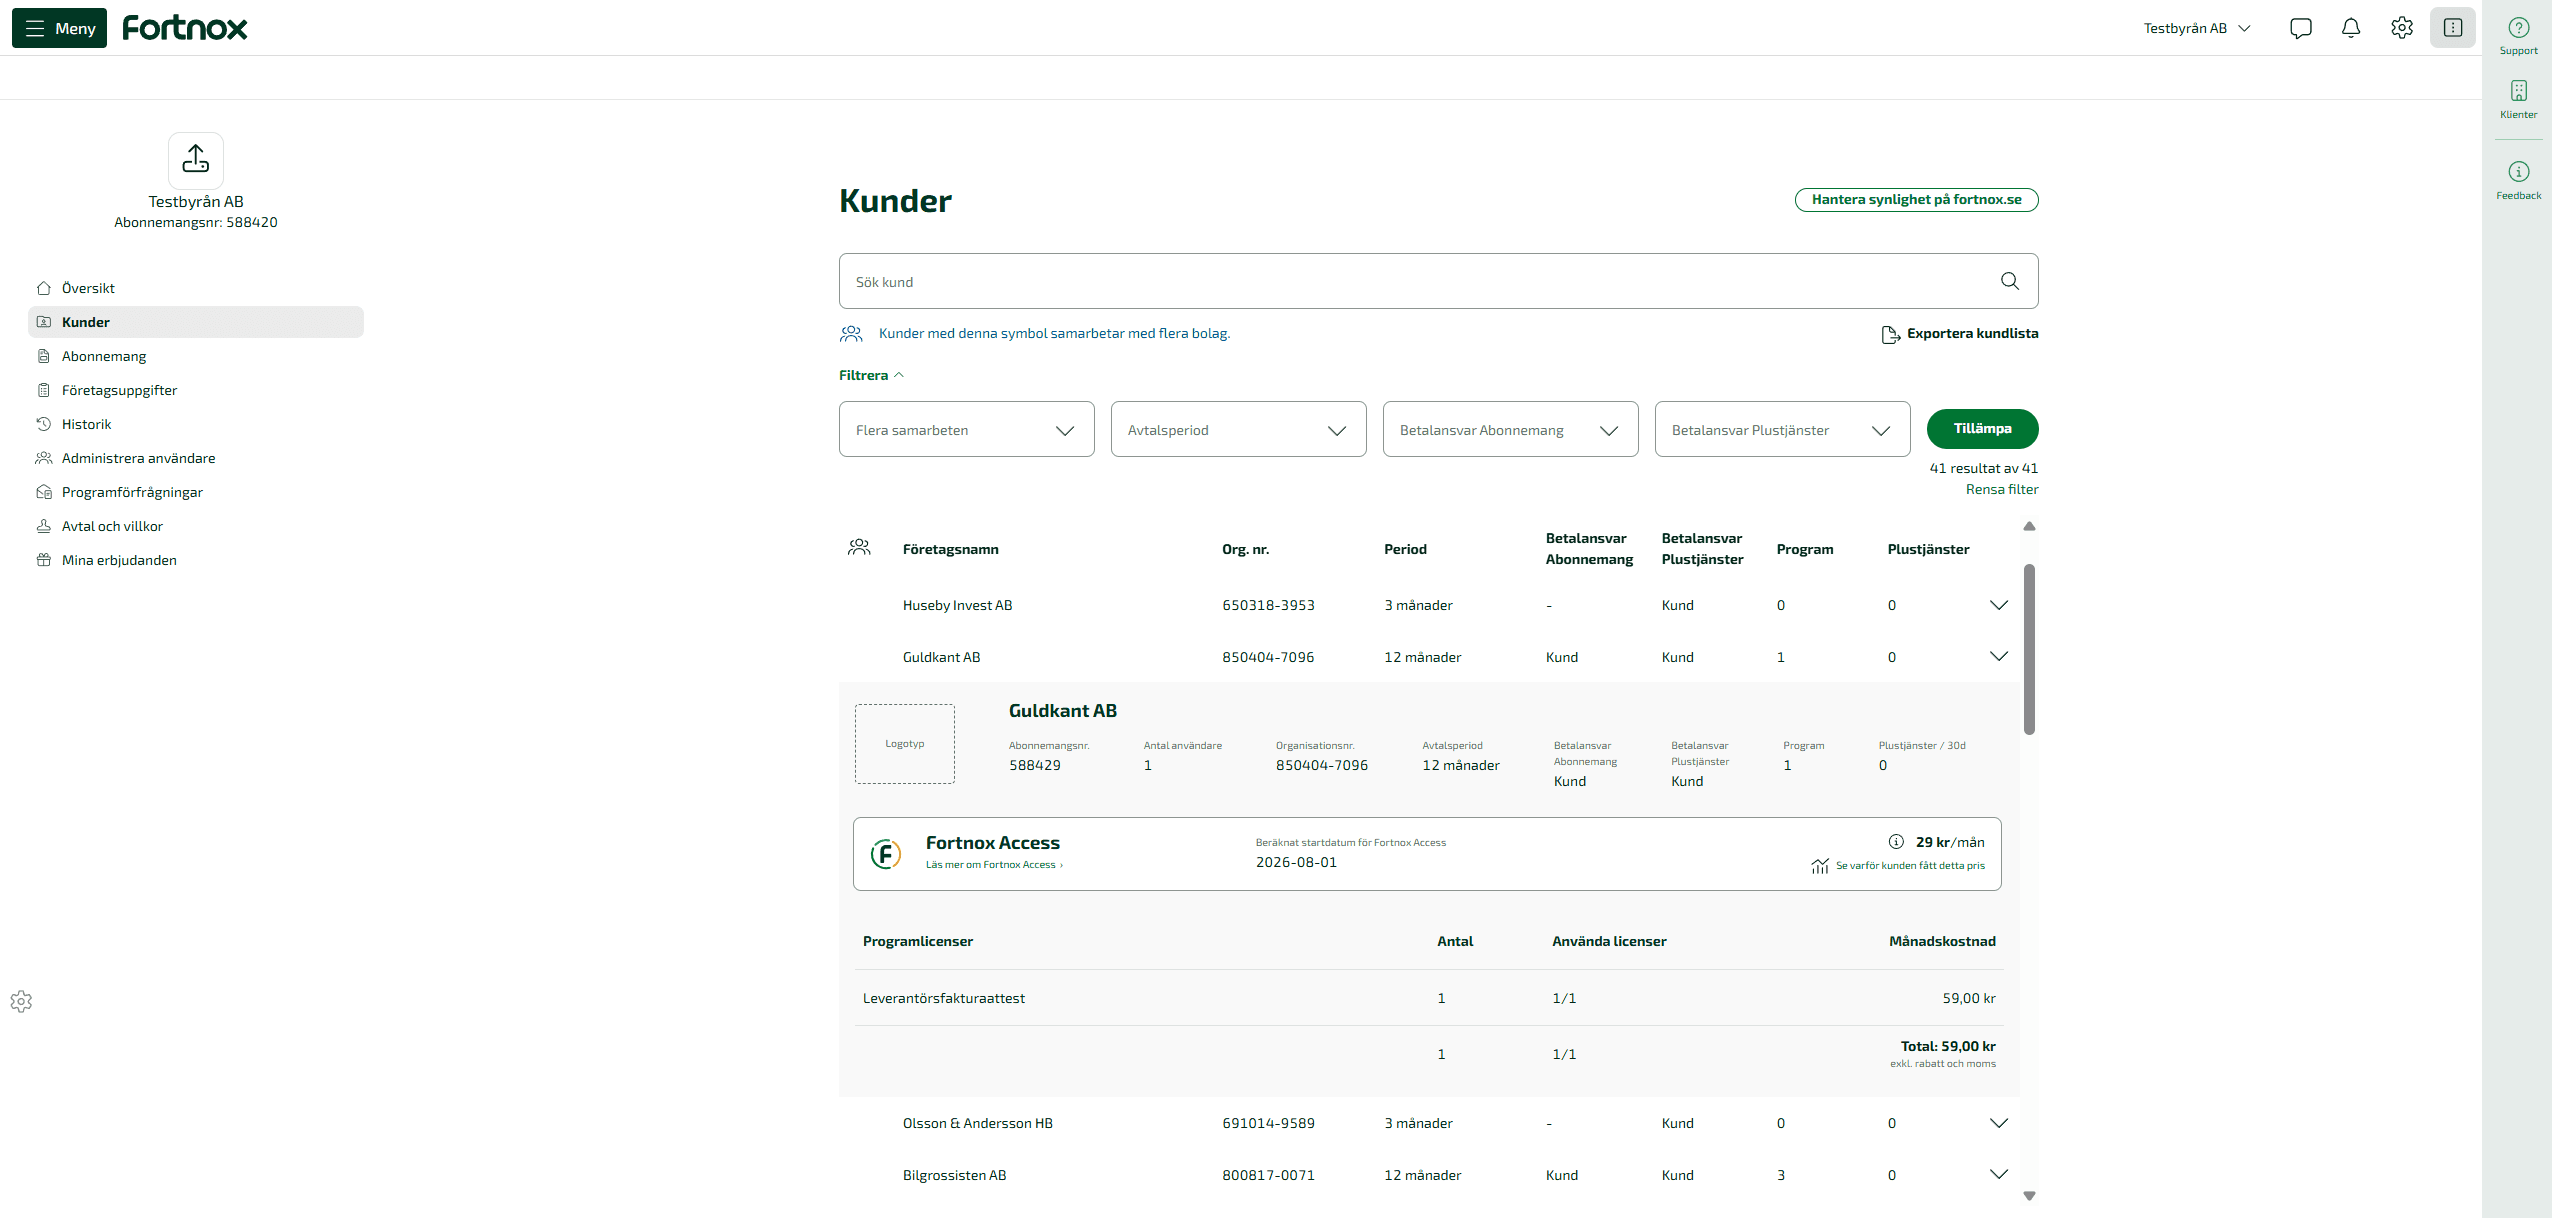
Task: Click the info icon beside 29 kr/mån
Action: pos(1896,842)
